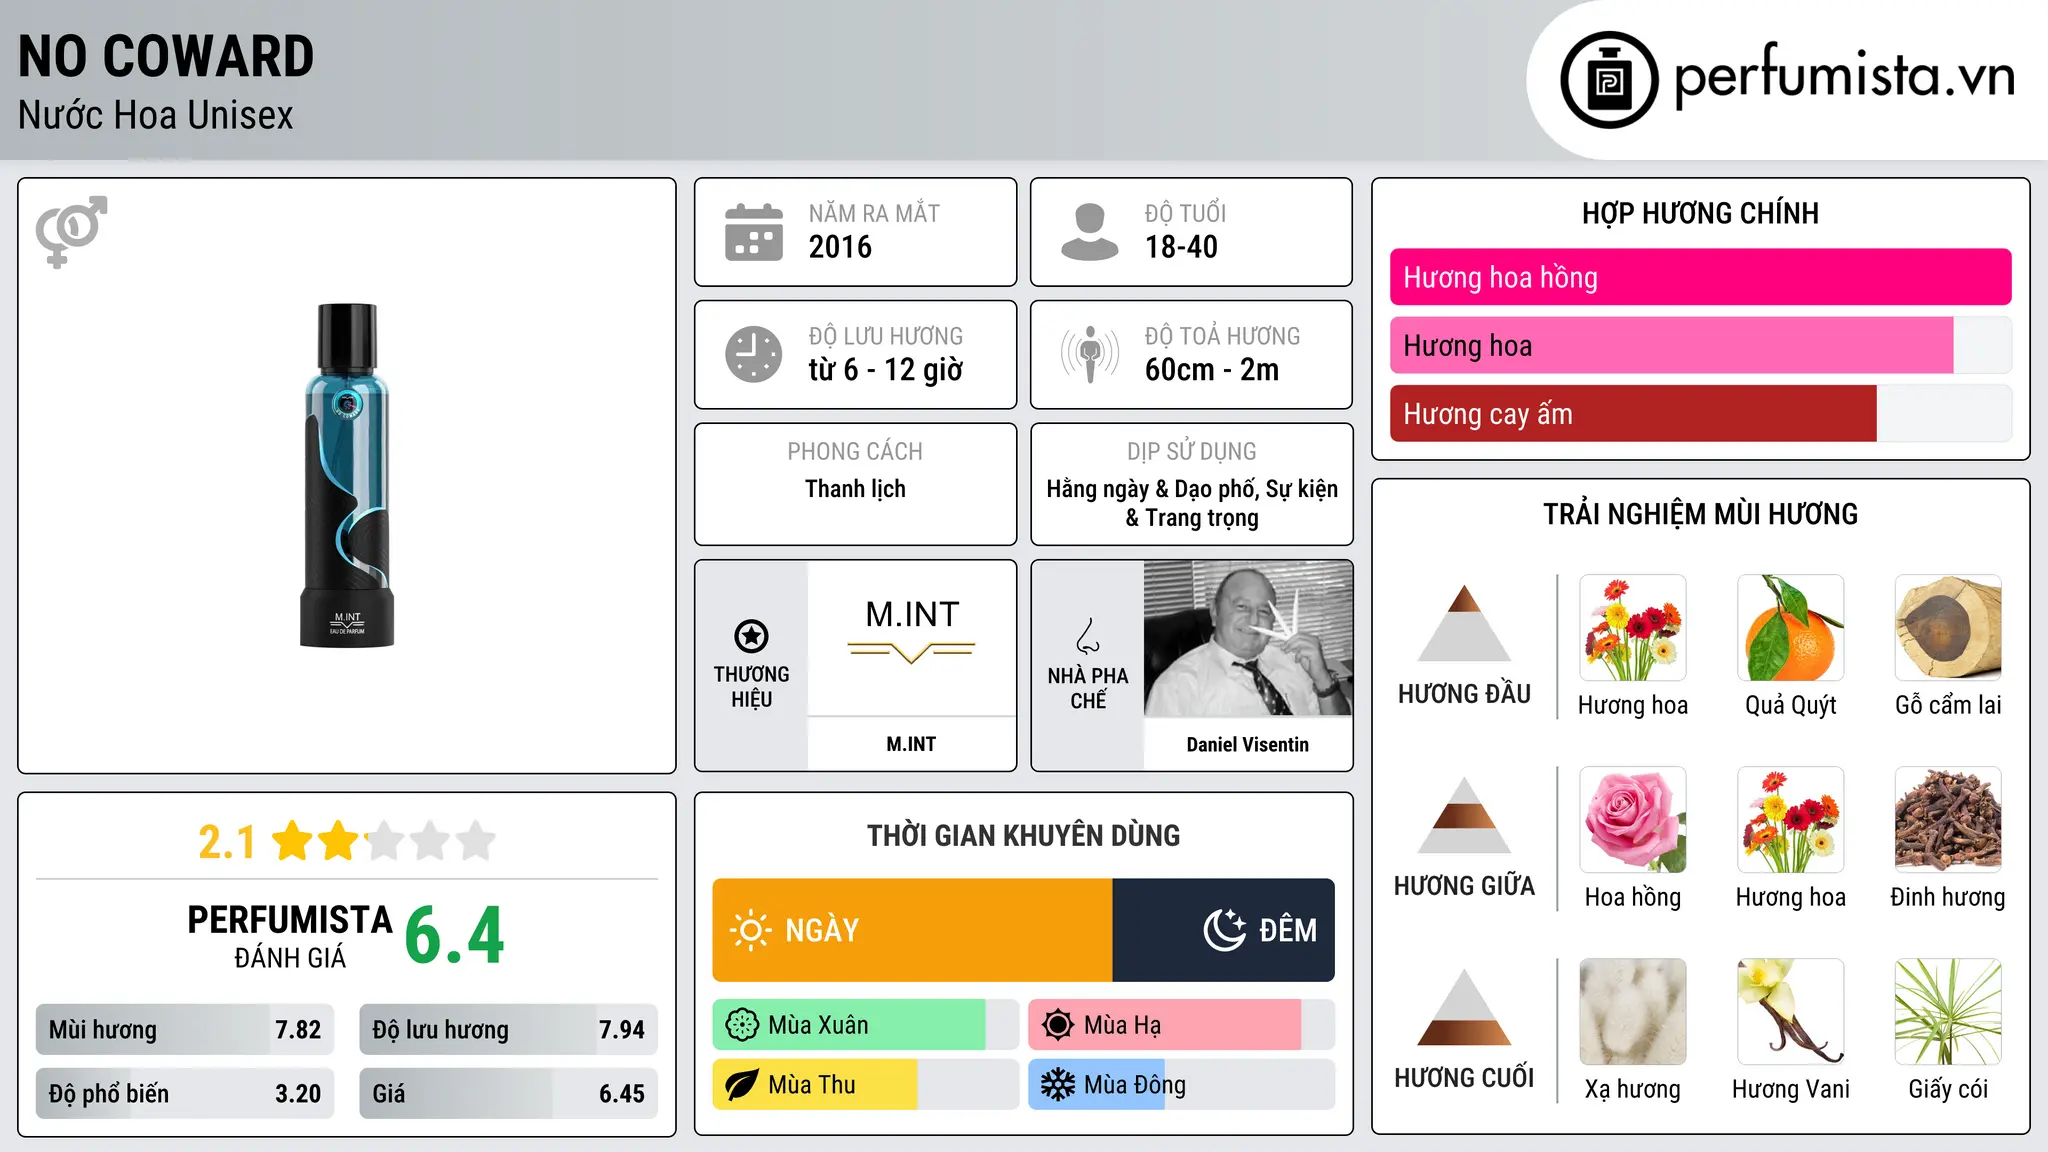Open the Daniel Visentin perfumer photo

(x=1248, y=638)
